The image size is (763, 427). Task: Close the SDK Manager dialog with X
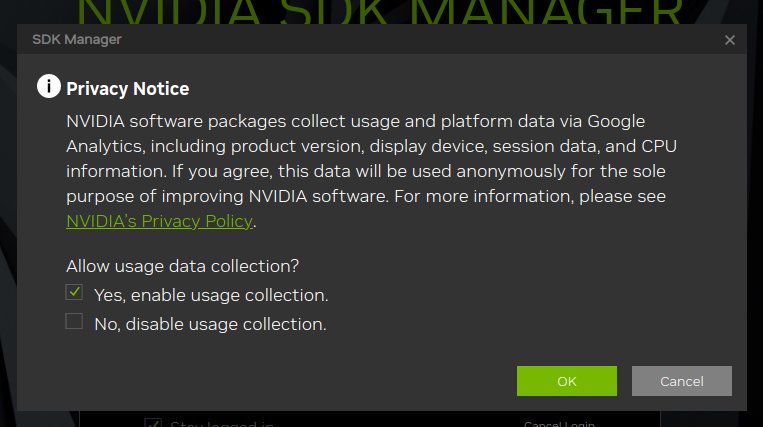point(729,40)
